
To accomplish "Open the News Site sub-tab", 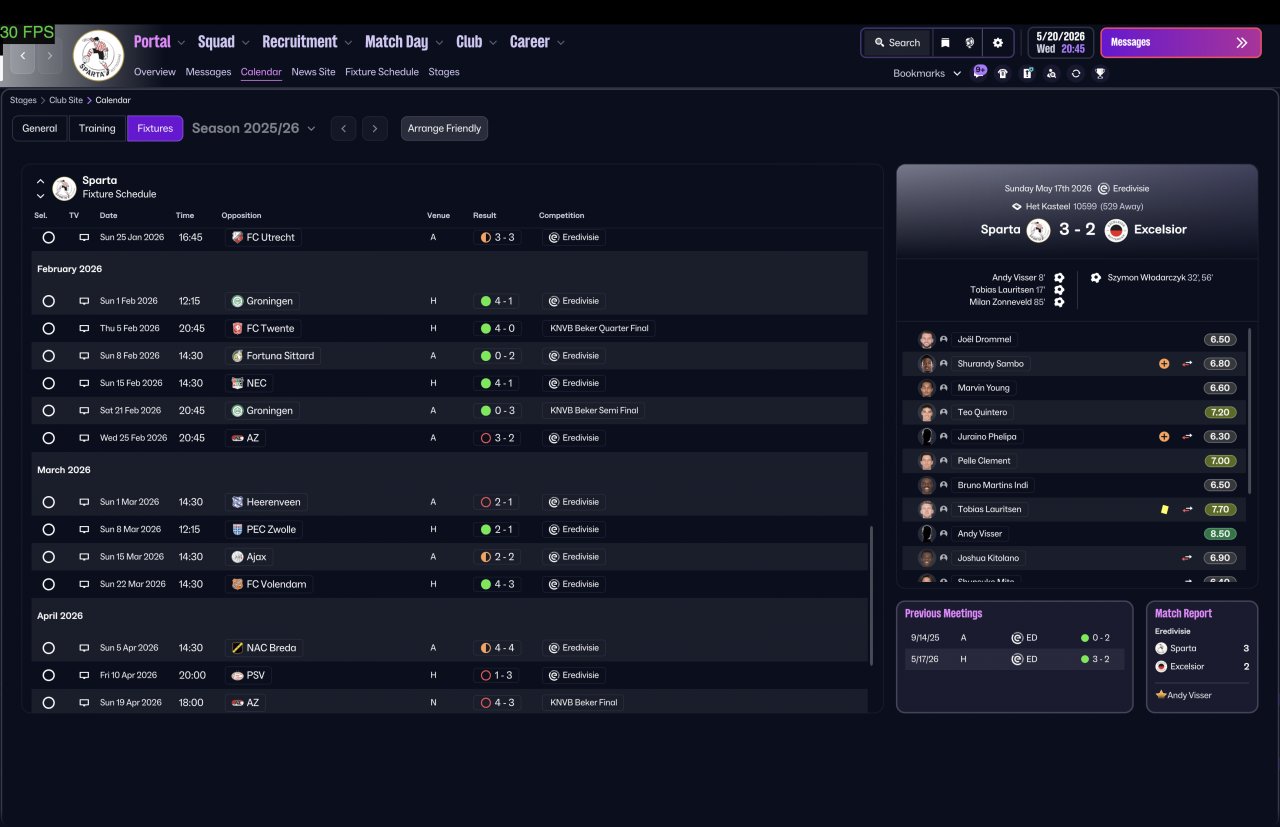I will click(313, 72).
